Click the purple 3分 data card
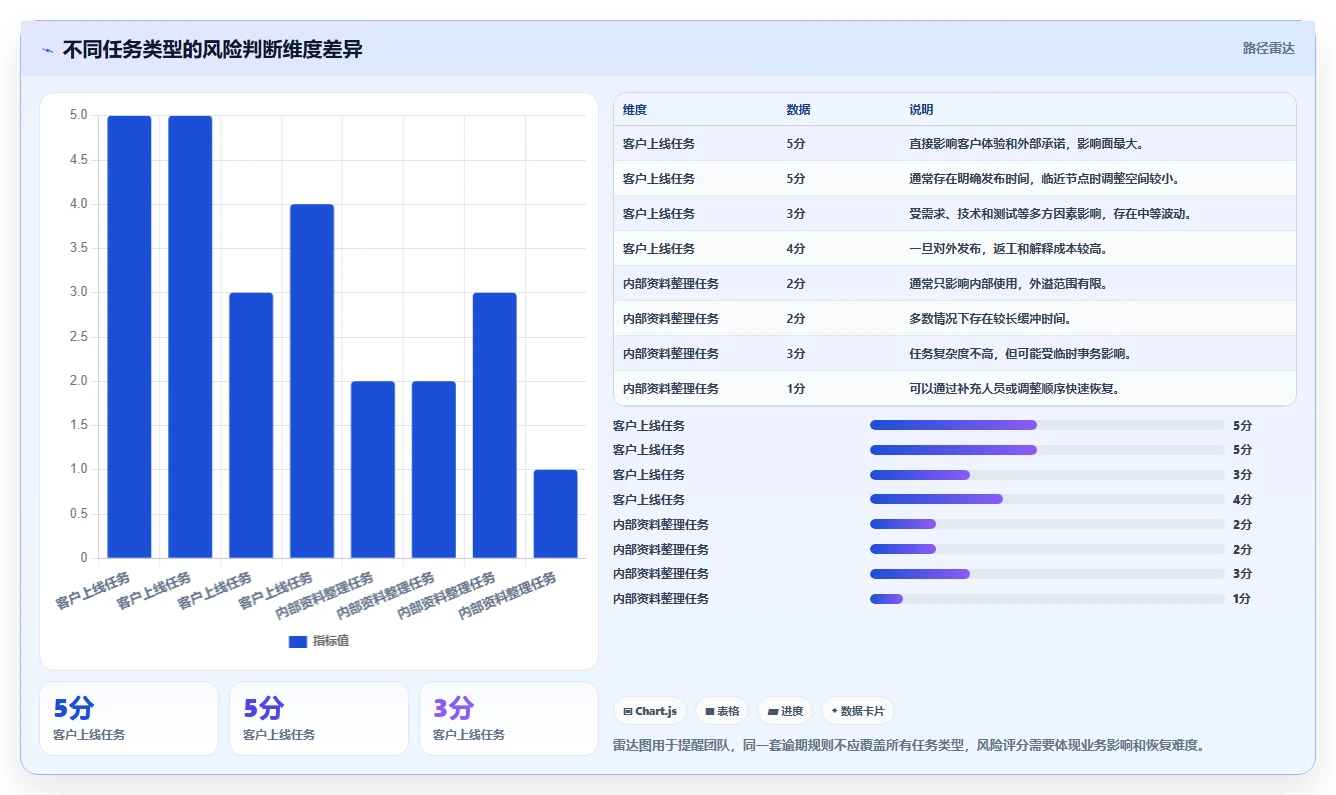The image size is (1336, 795). tap(508, 718)
